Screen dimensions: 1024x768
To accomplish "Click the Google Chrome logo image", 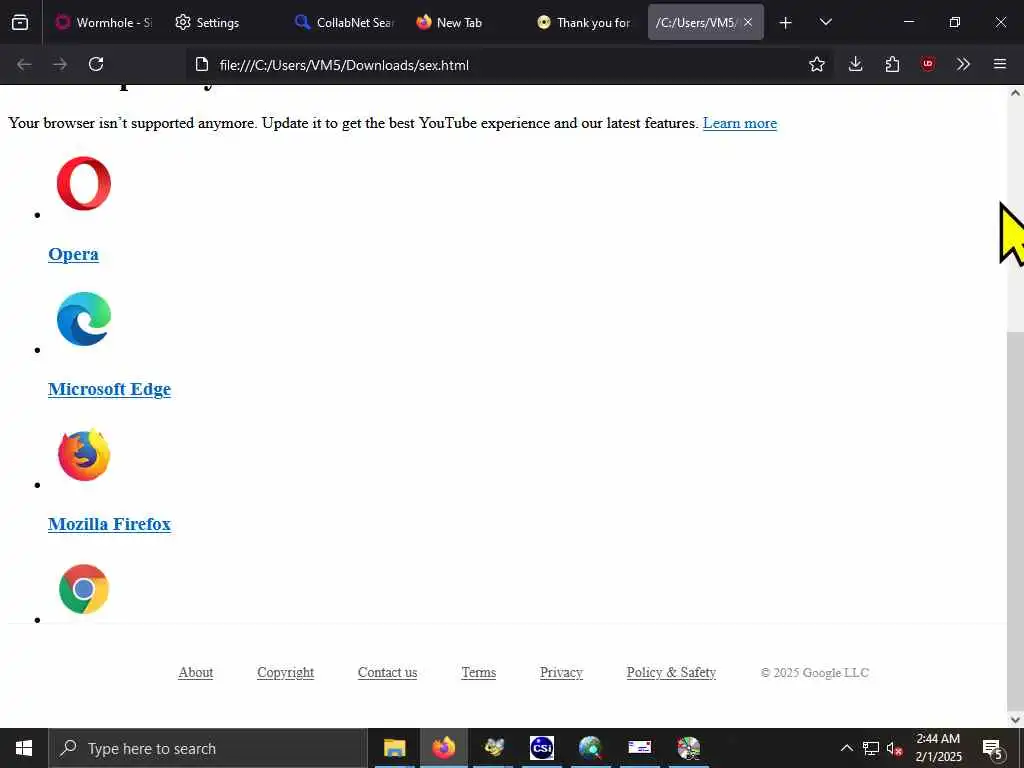I will [x=84, y=589].
